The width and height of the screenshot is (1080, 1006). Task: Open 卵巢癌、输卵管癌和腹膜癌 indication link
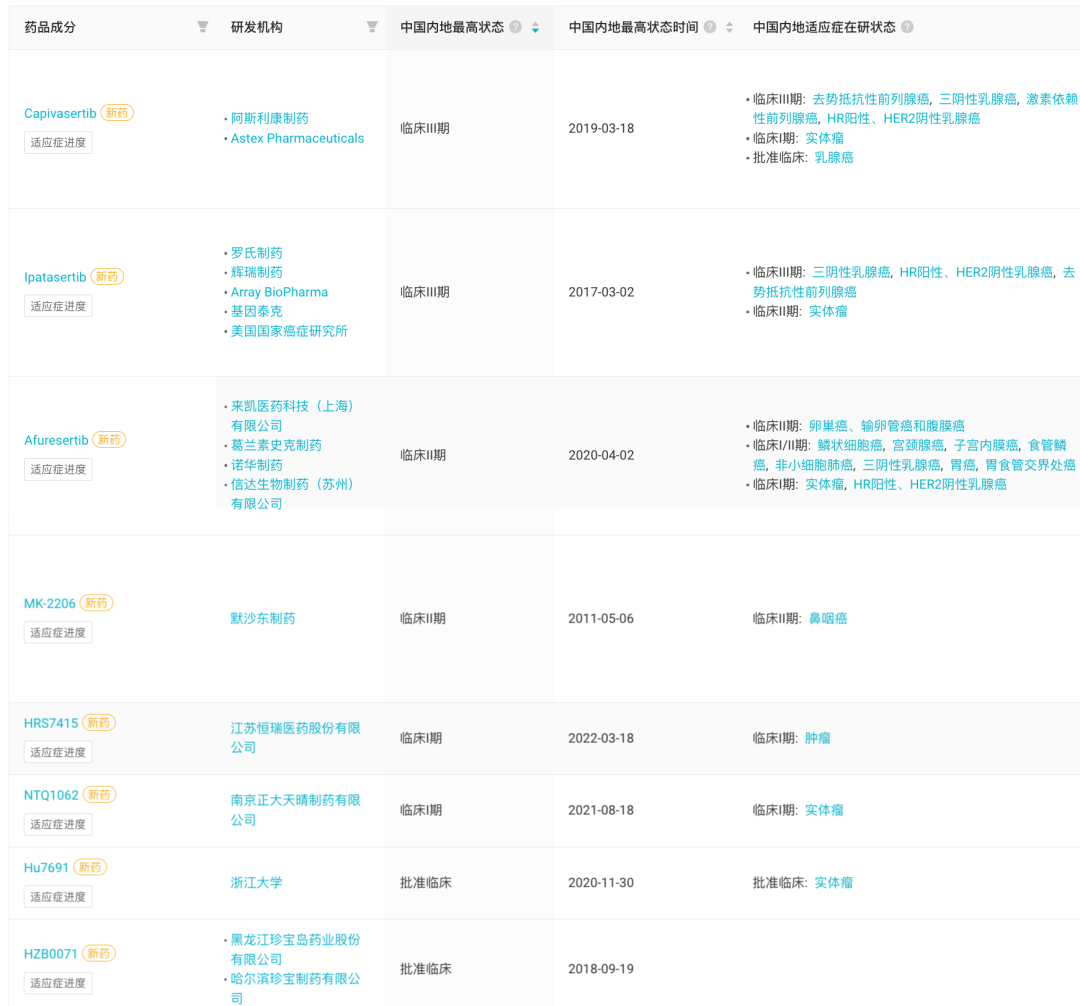tap(886, 426)
